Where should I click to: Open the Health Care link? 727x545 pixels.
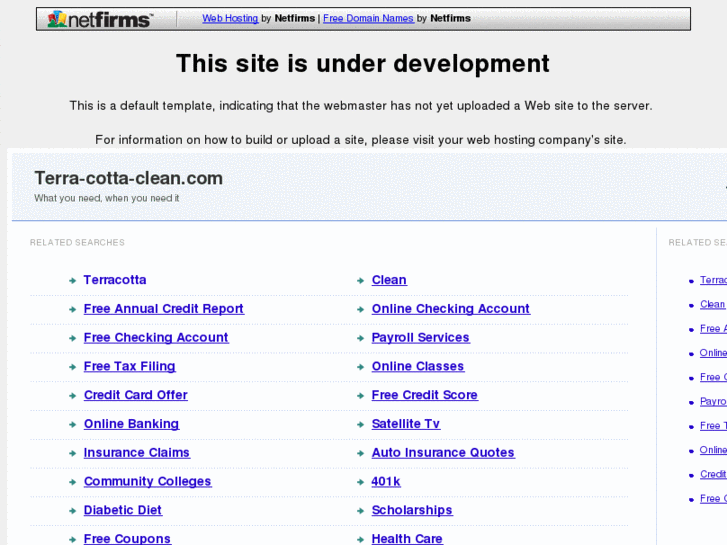click(407, 539)
